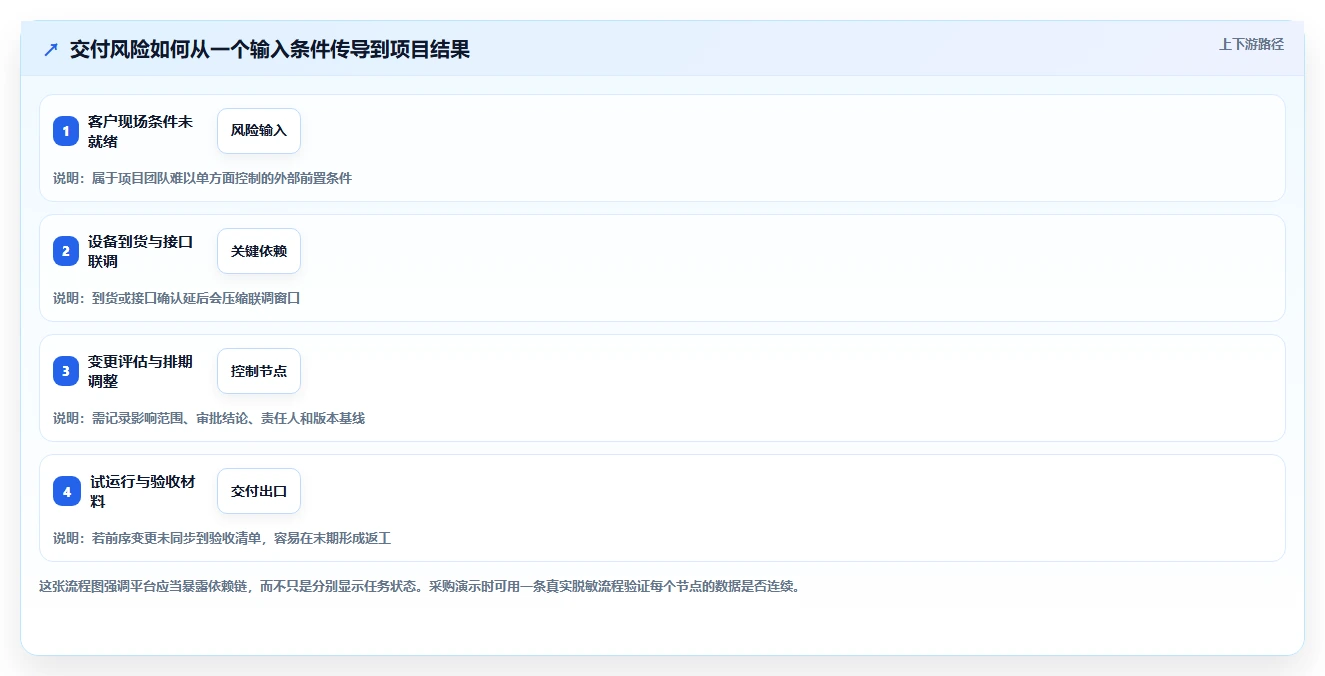Click the step 1 number badge
The width and height of the screenshot is (1325, 676).
pyautogui.click(x=66, y=131)
